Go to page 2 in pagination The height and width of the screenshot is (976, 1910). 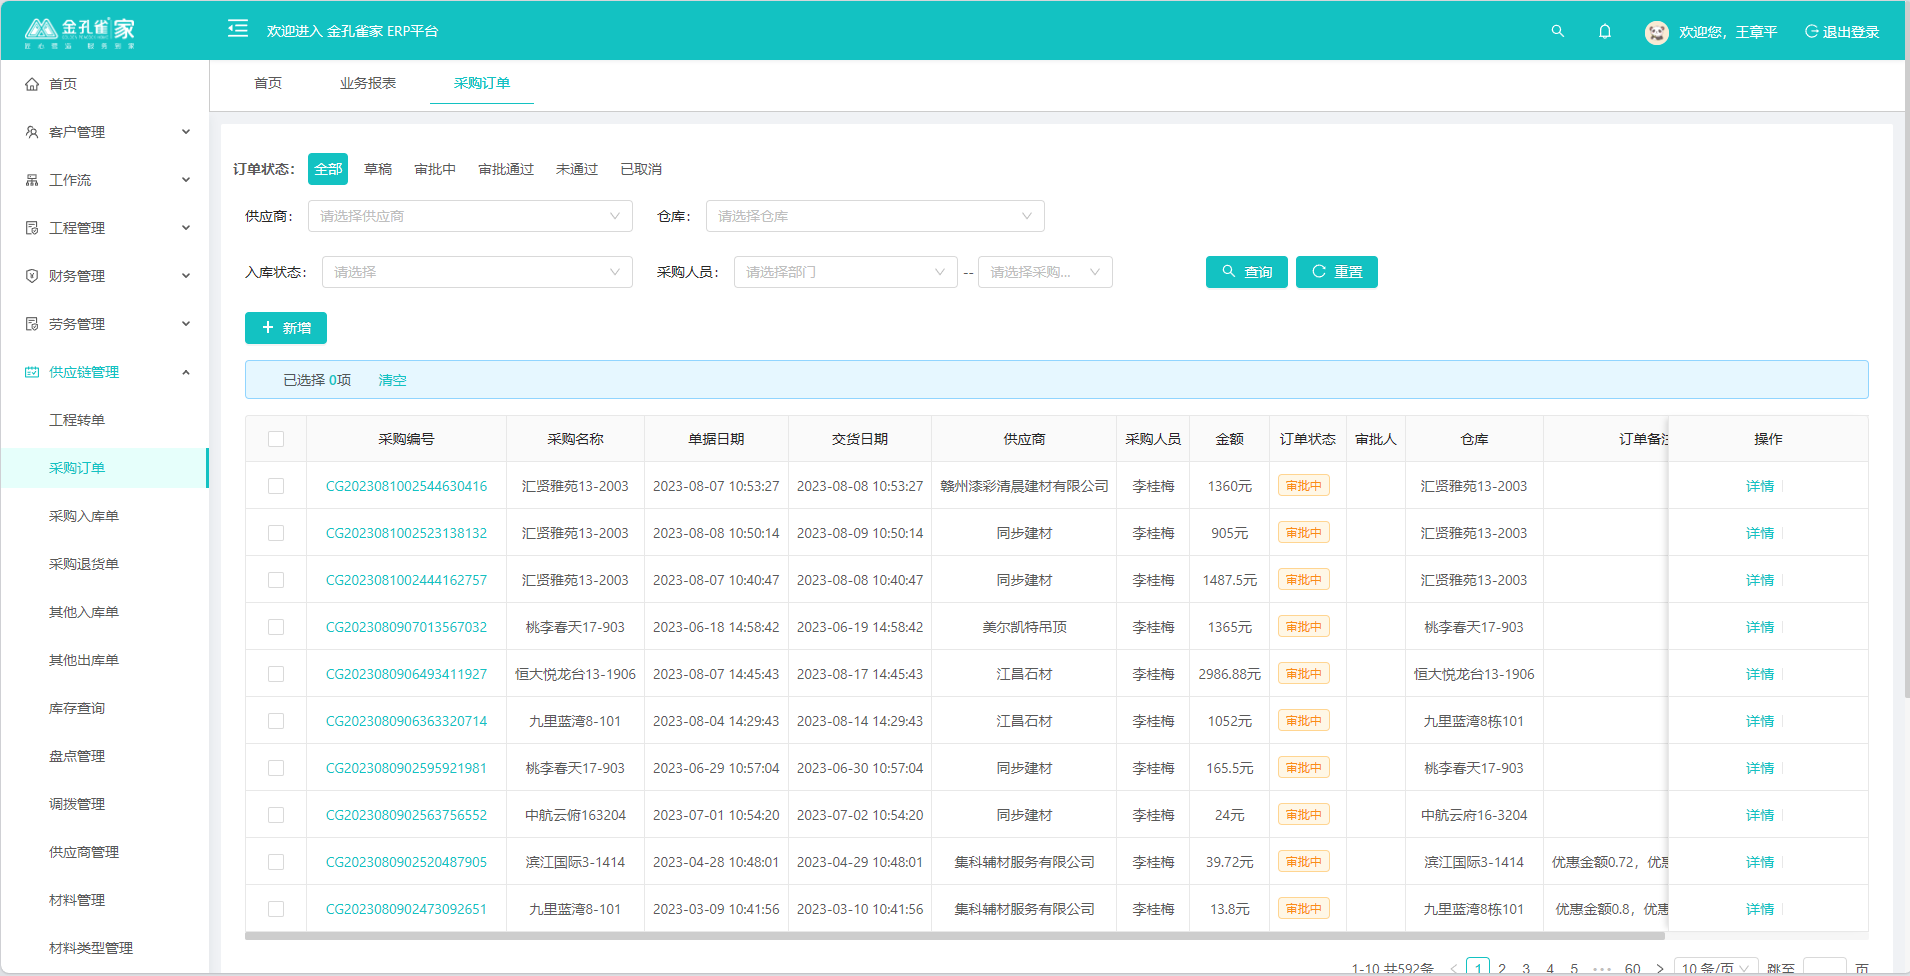(1502, 968)
